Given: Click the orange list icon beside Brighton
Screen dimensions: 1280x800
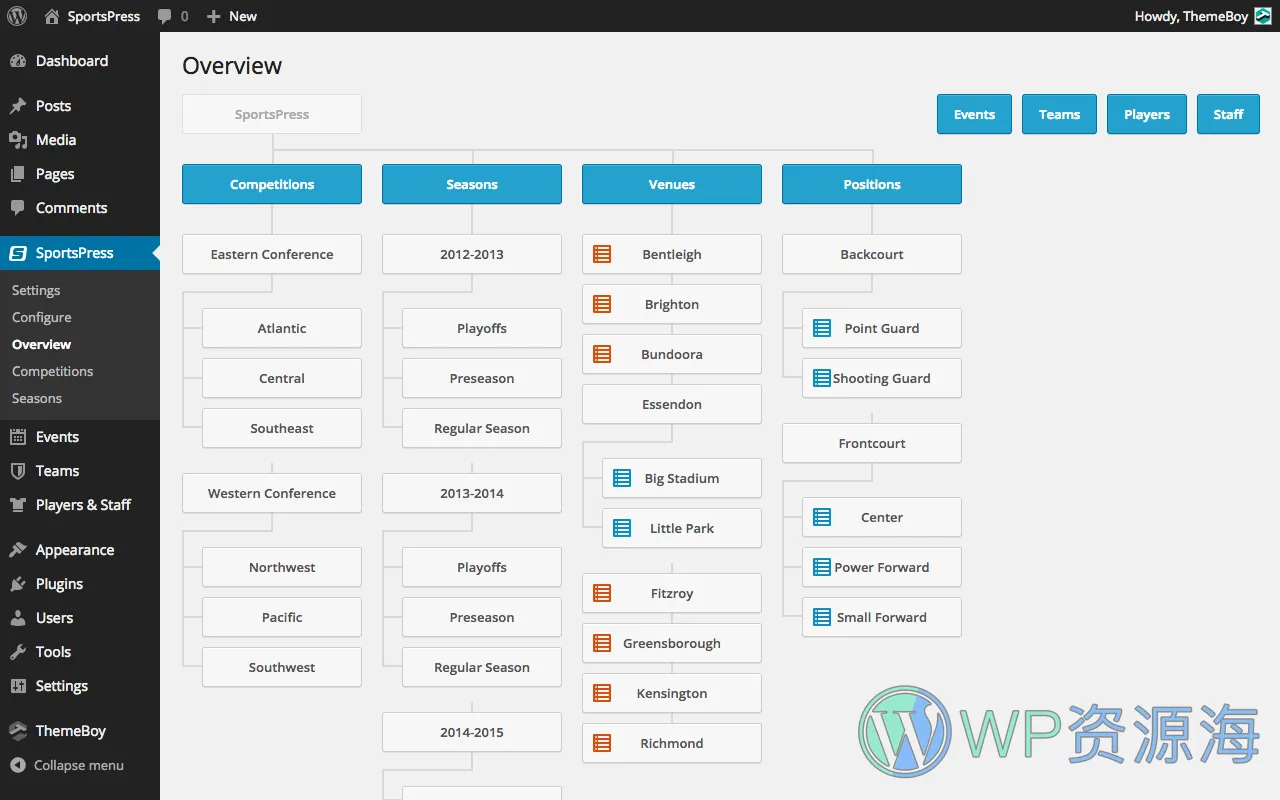Looking at the screenshot, I should (x=602, y=304).
